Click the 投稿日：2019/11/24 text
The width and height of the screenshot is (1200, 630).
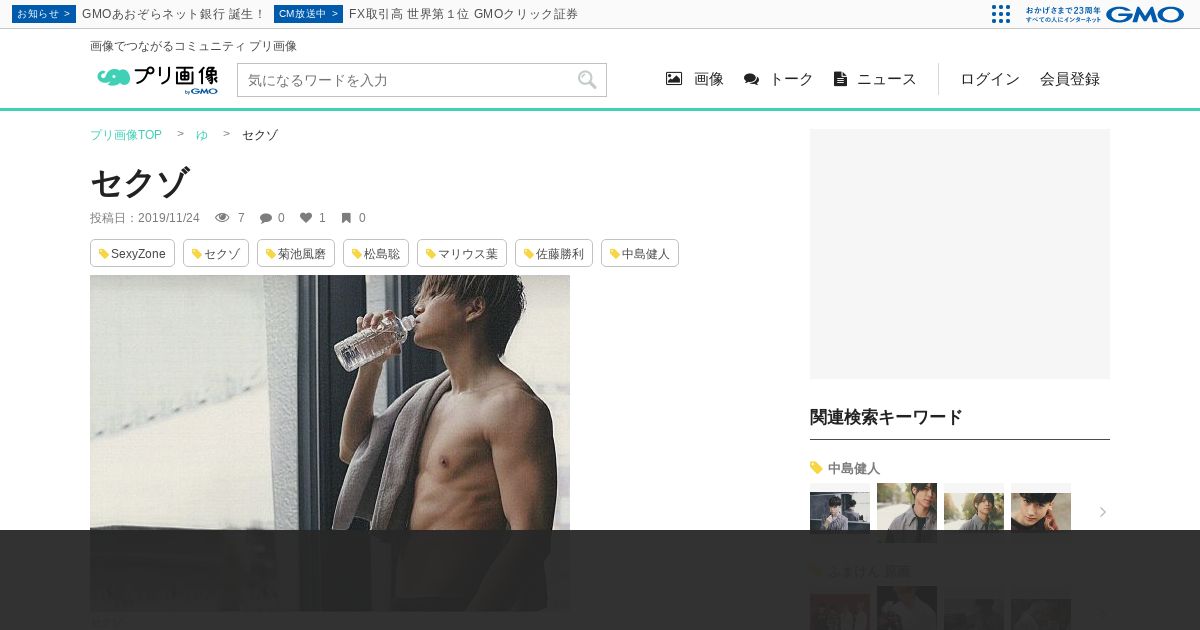tap(145, 218)
